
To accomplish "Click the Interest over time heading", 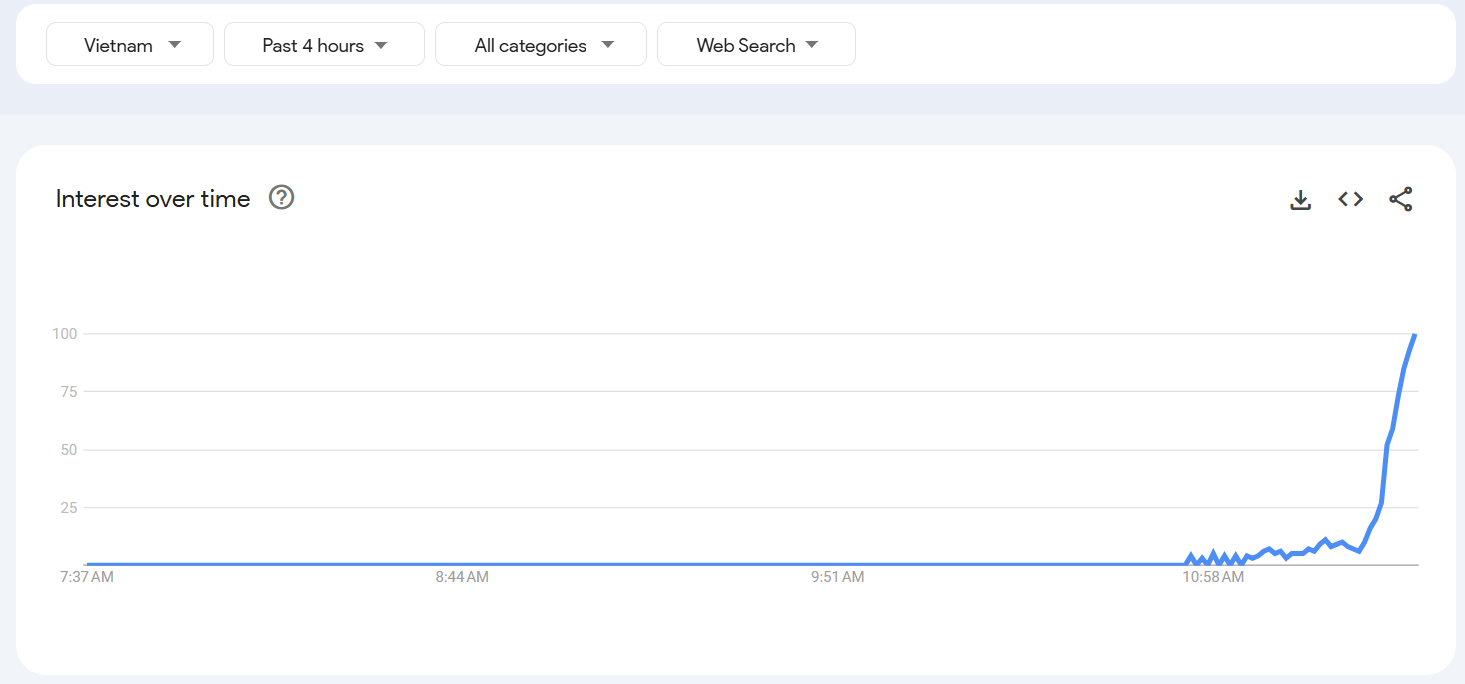I will click(153, 199).
